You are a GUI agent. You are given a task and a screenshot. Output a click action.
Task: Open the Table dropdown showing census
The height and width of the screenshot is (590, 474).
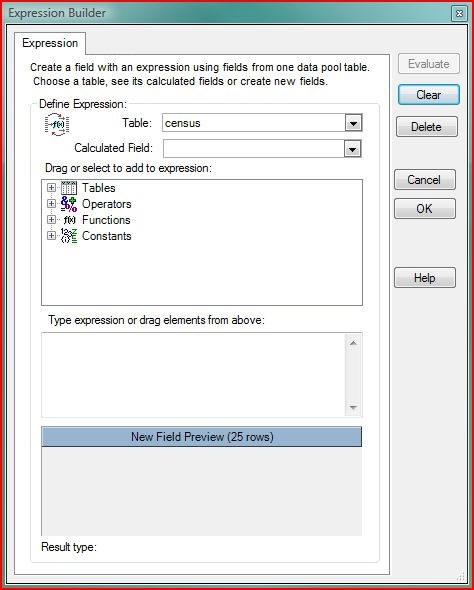coord(353,123)
